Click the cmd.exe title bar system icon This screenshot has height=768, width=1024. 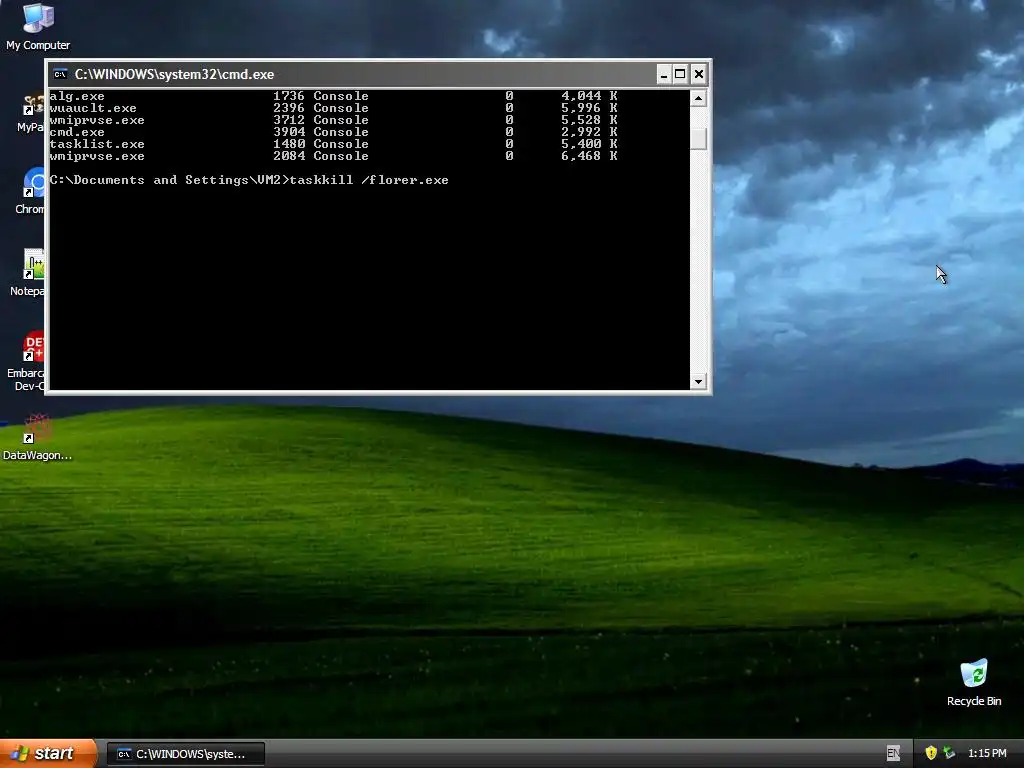[x=61, y=74]
